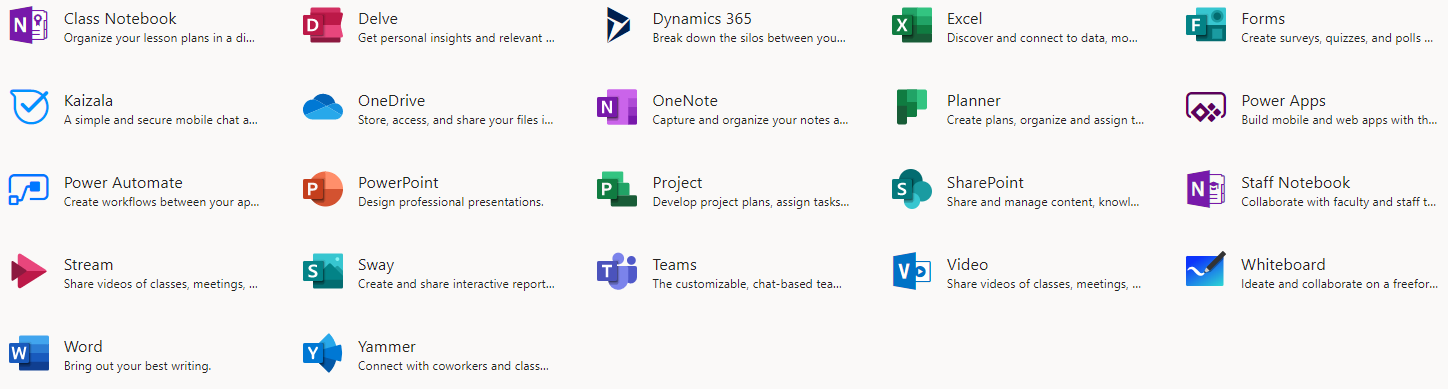Viewport: 1448px width, 389px height.
Task: Open the Power Apps title link
Action: point(1283,101)
